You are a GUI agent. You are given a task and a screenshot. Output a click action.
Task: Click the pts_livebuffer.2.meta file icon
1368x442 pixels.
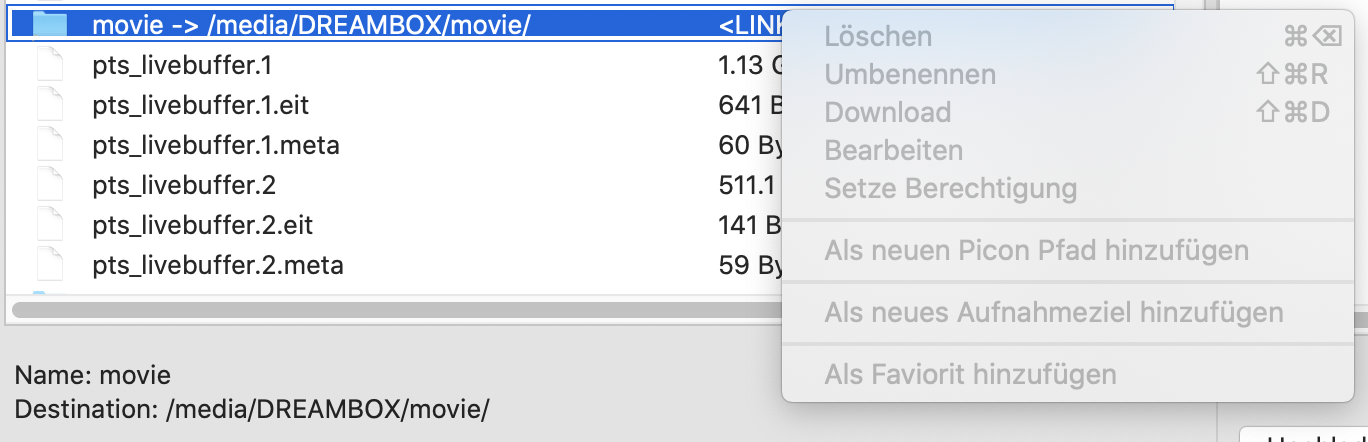pyautogui.click(x=49, y=266)
